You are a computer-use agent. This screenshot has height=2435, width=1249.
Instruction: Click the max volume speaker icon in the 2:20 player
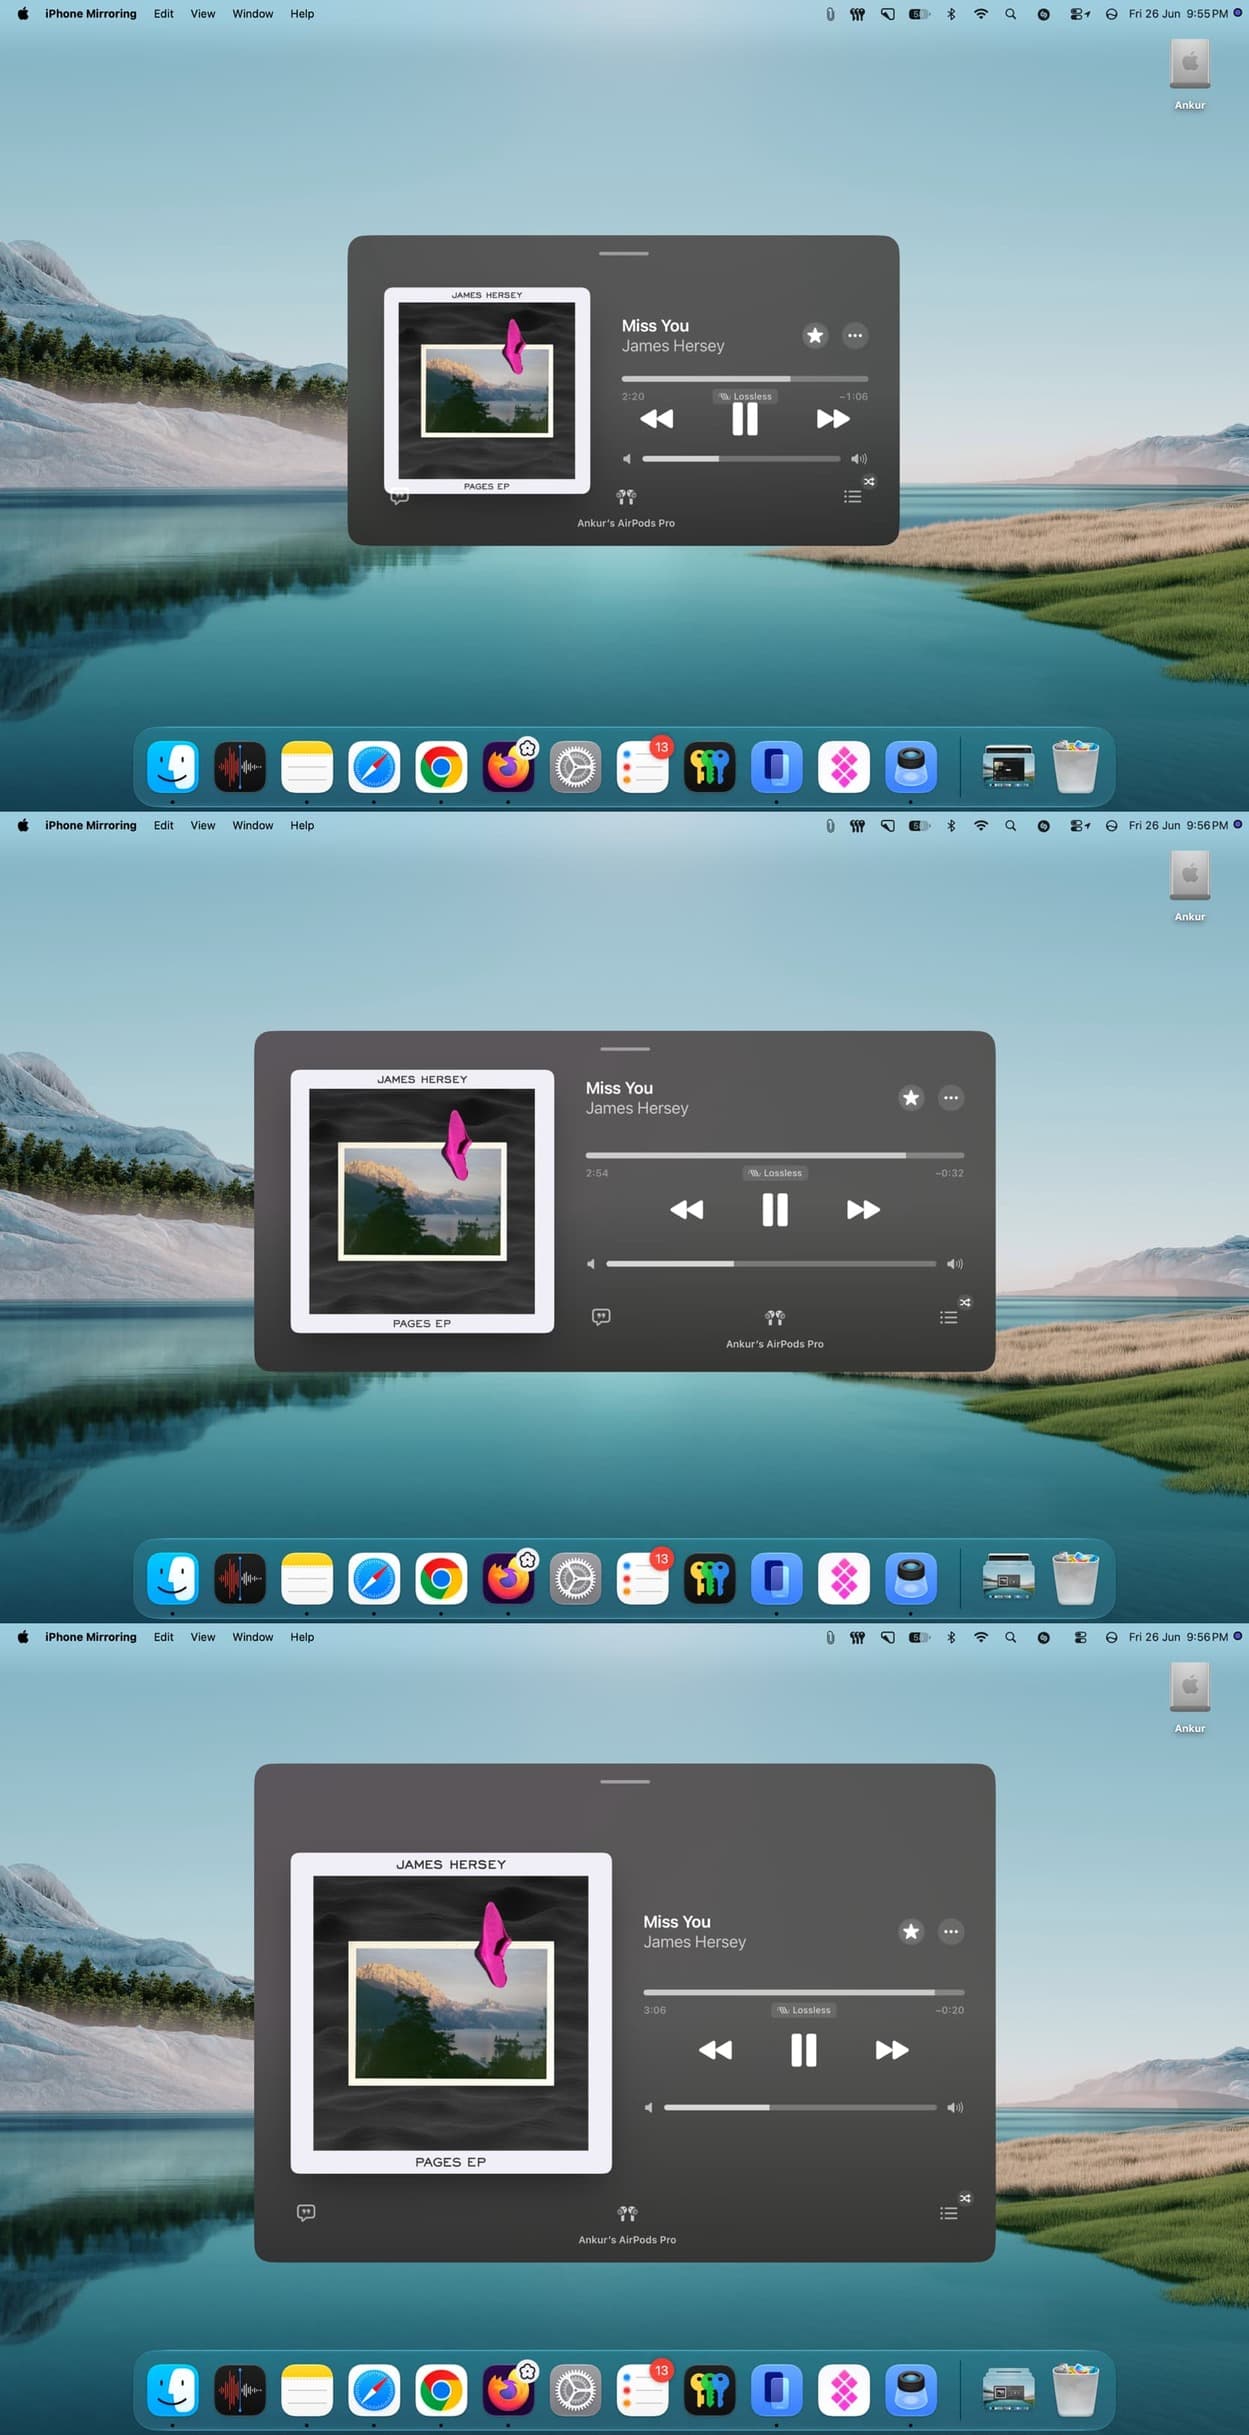click(859, 459)
